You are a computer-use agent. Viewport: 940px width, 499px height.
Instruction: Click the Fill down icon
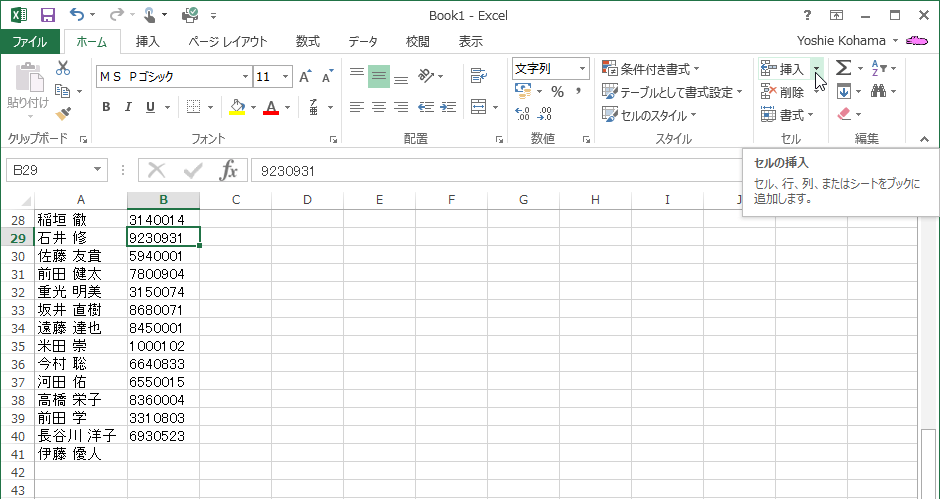pyautogui.click(x=843, y=92)
